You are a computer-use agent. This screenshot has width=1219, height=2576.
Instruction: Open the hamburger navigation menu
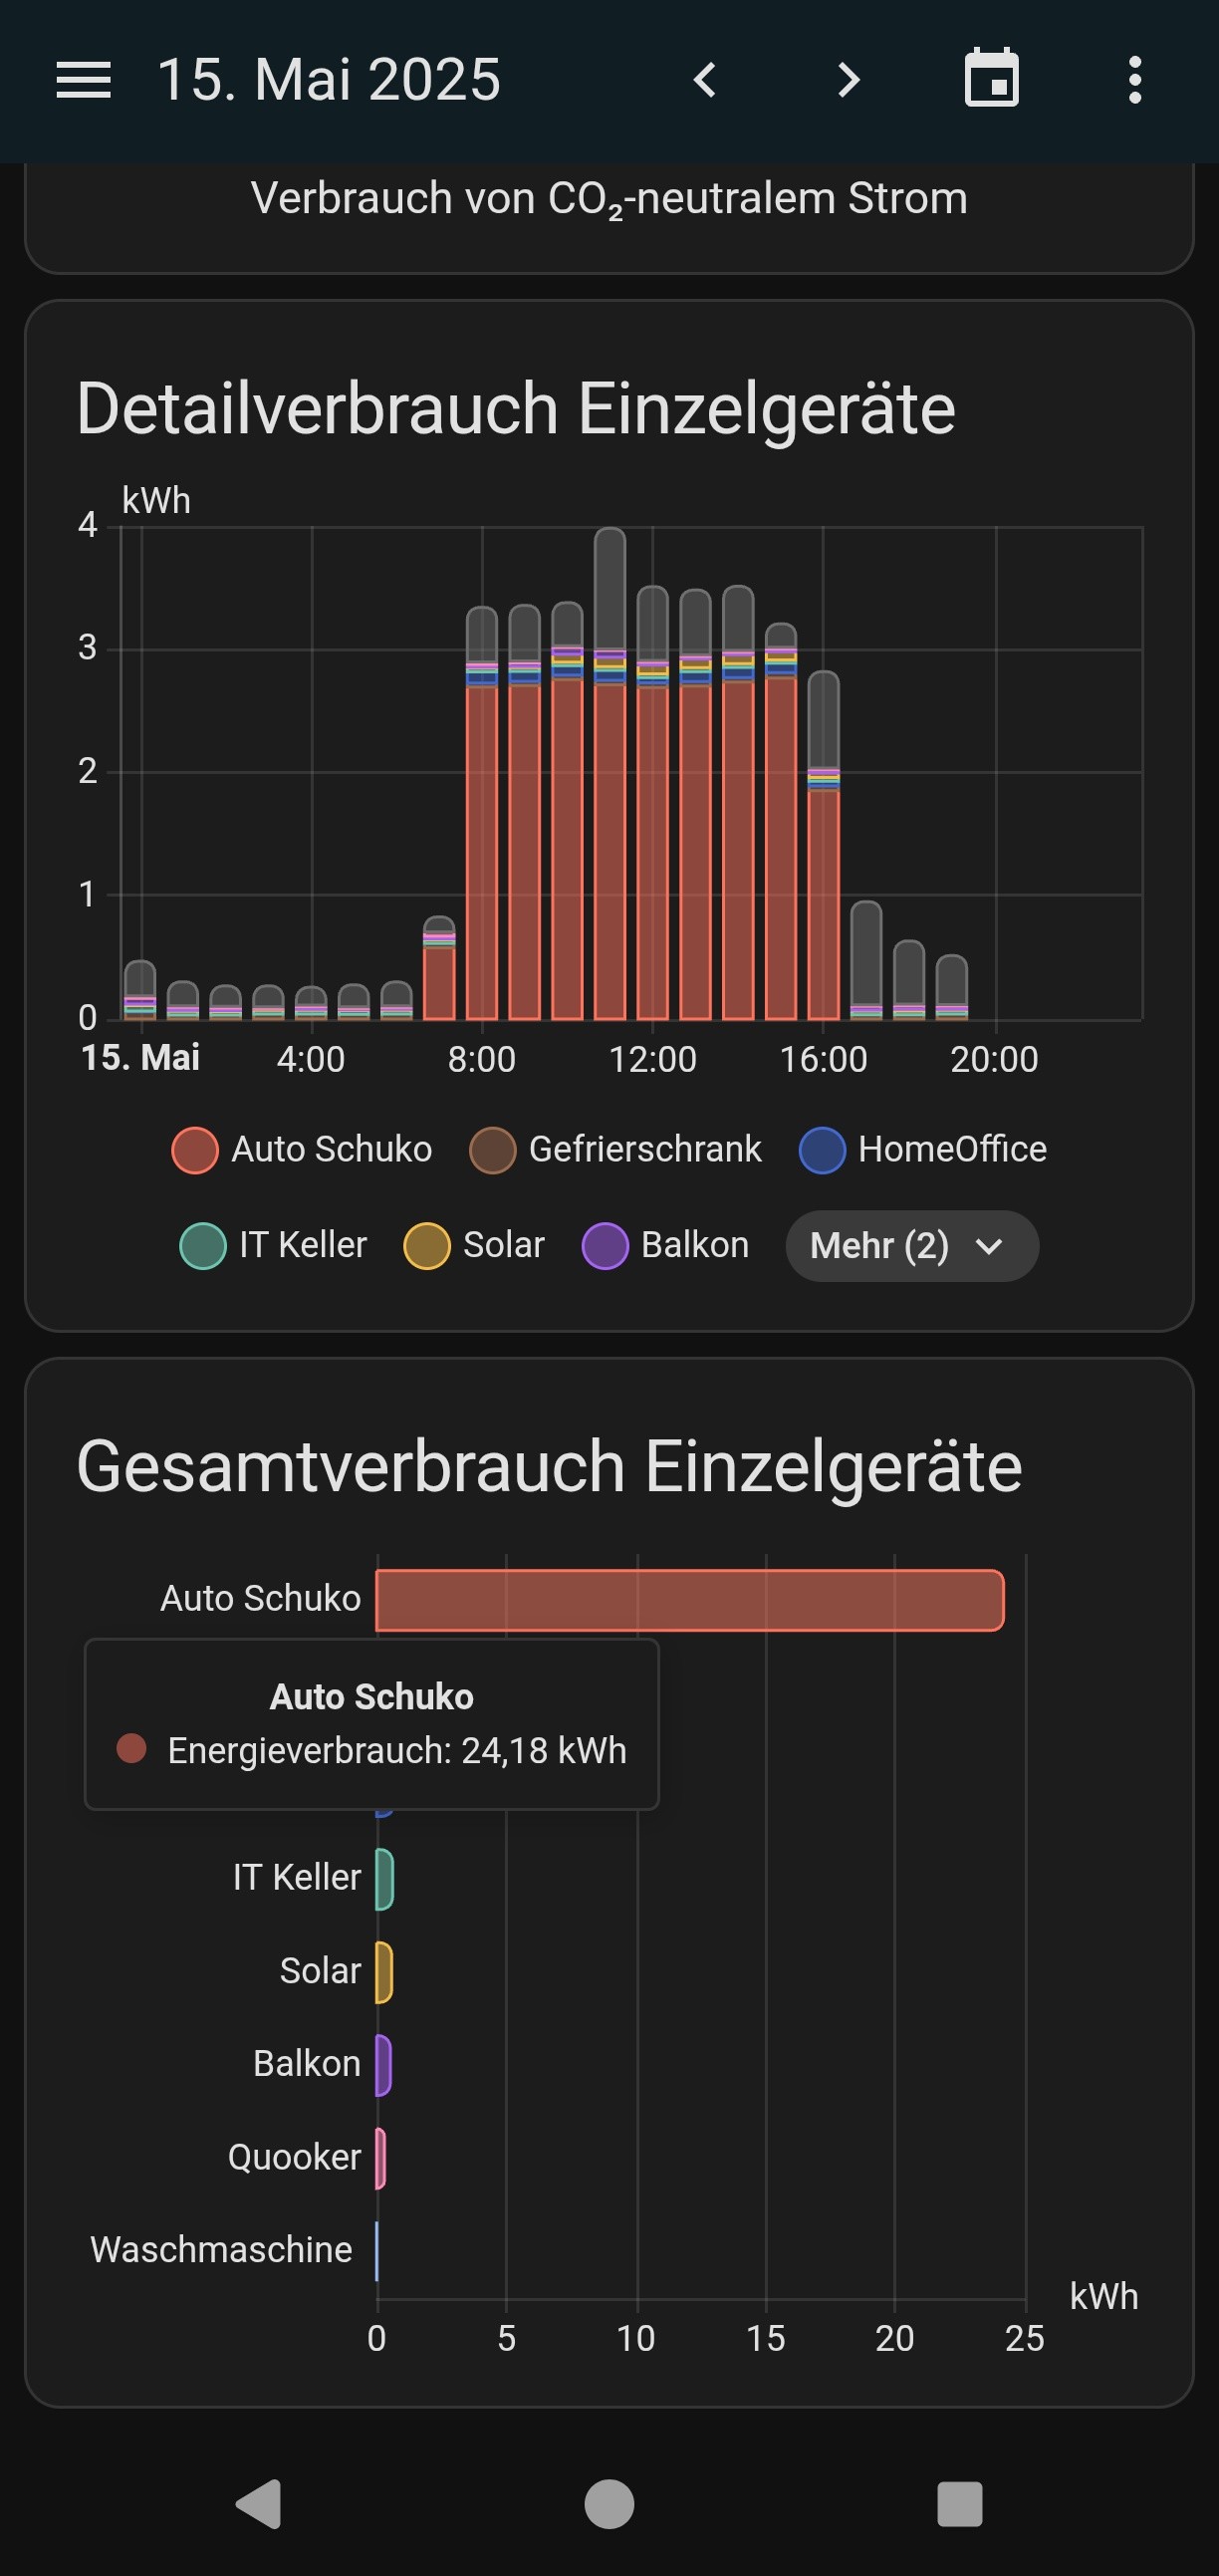(x=83, y=80)
